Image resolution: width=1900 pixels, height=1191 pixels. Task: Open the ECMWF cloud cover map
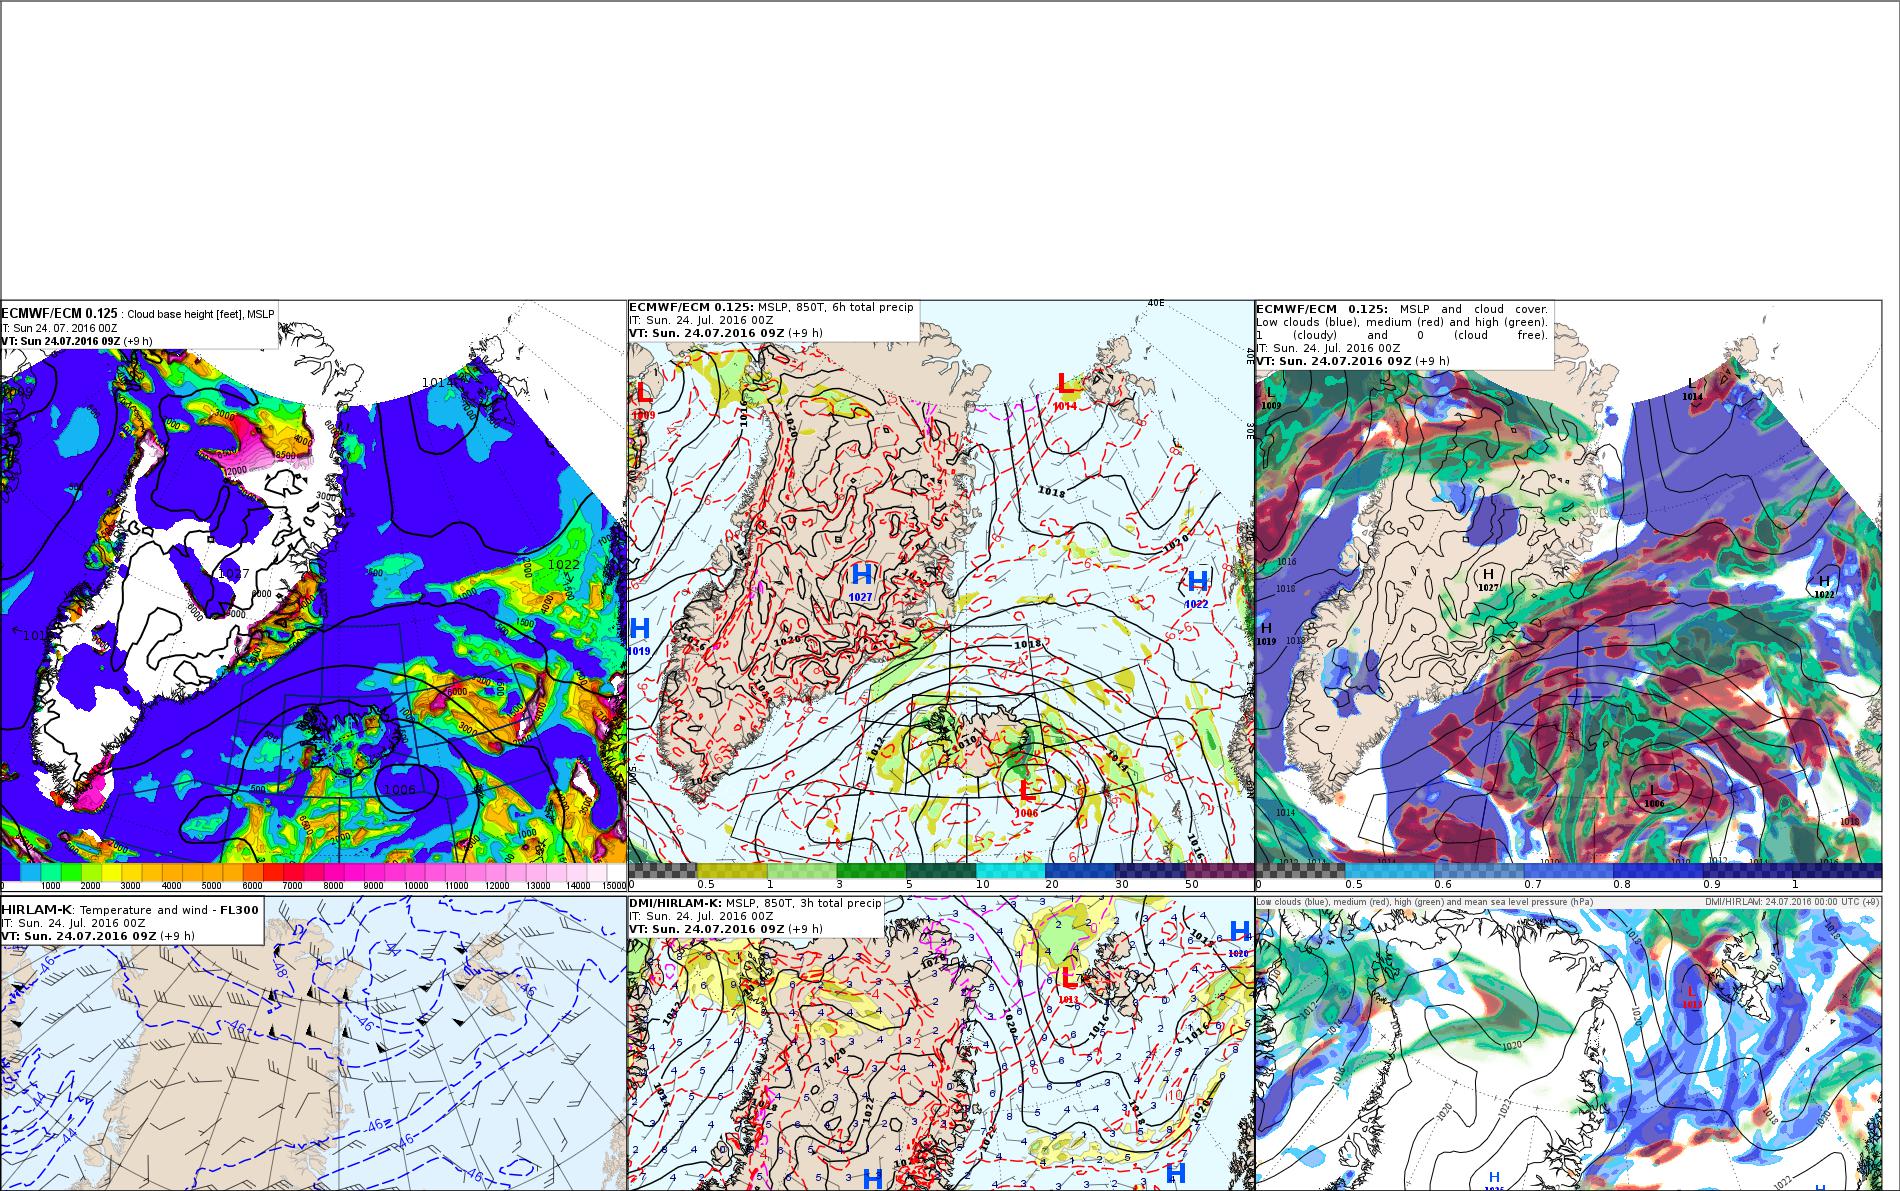pos(1568,595)
